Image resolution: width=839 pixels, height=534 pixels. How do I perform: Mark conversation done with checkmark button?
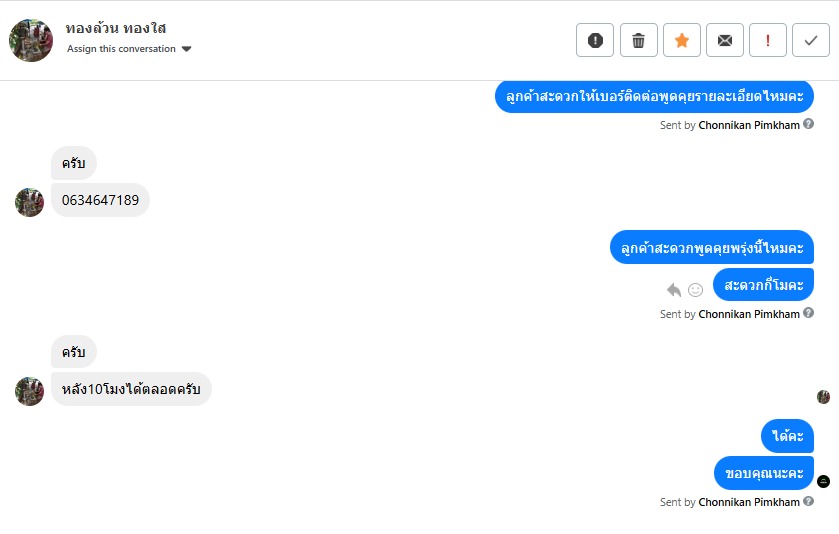[811, 40]
